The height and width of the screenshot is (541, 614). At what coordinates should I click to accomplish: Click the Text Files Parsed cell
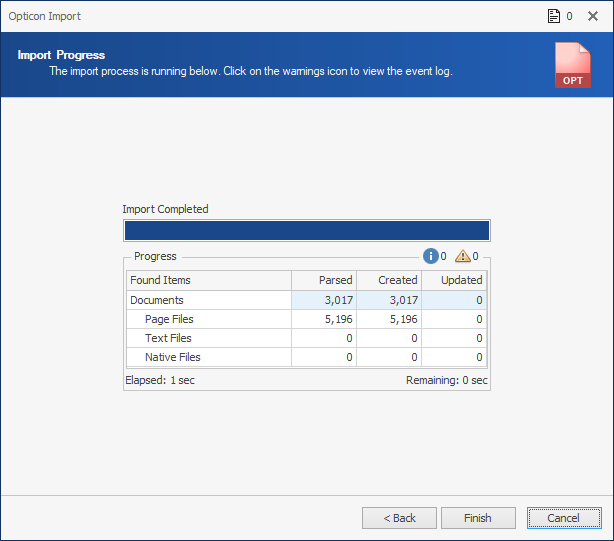tap(324, 338)
